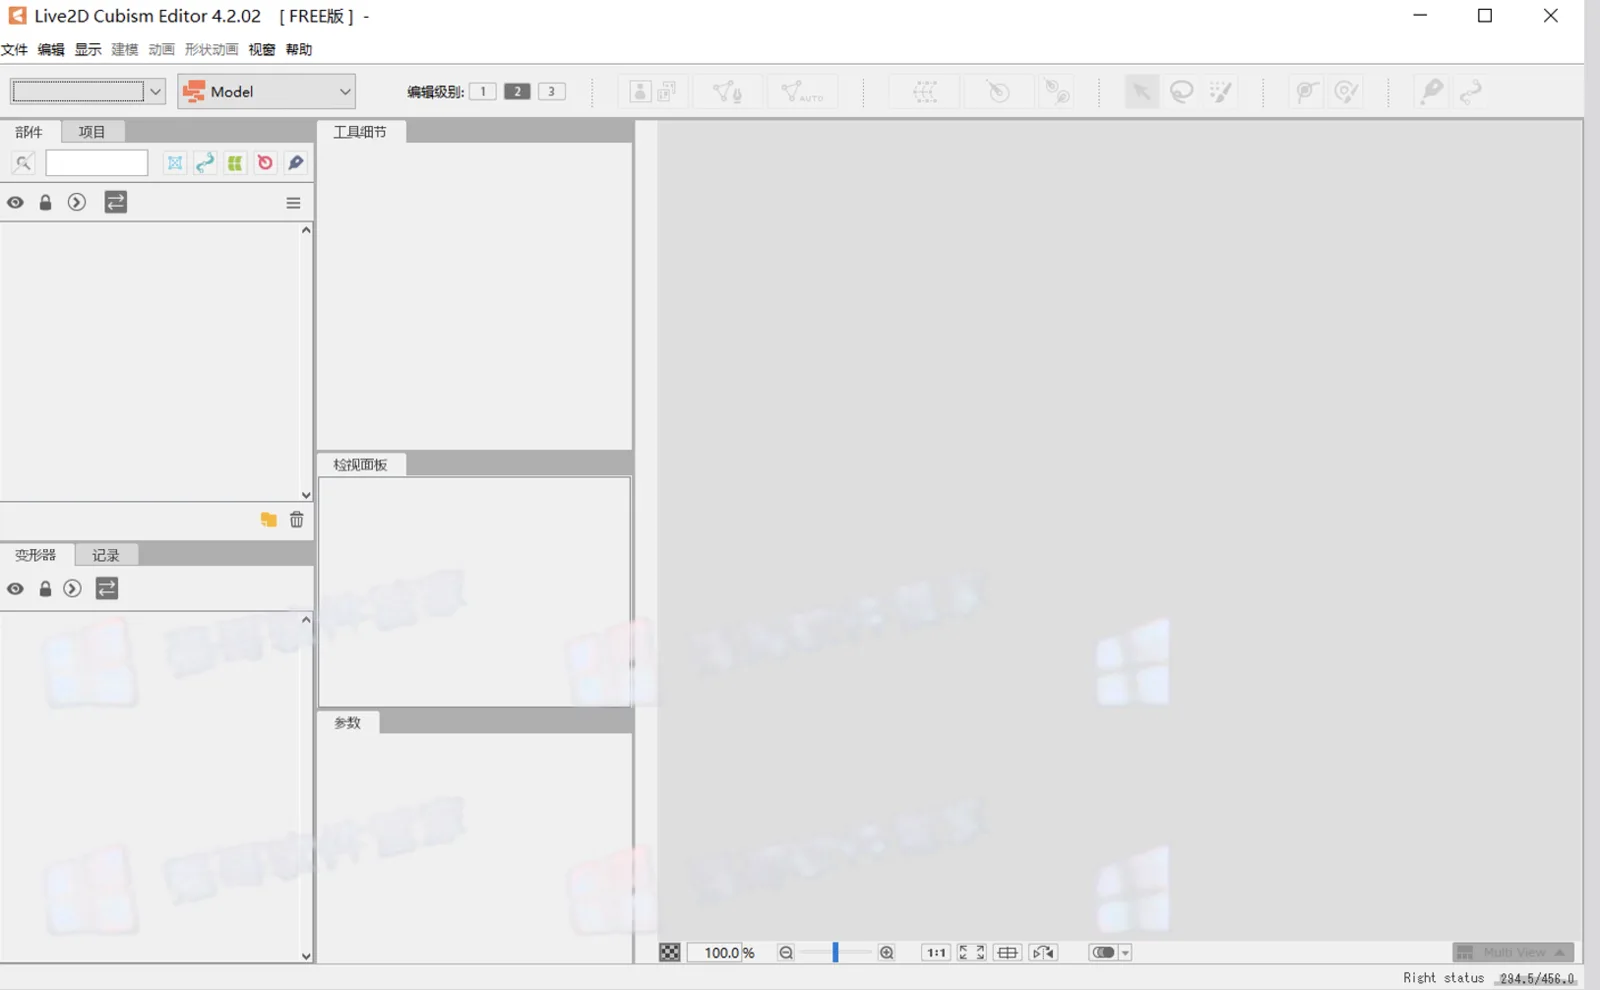The image size is (1600, 990).
Task: Toggle the pill-shaped switch in the canvas bar
Action: click(1103, 953)
